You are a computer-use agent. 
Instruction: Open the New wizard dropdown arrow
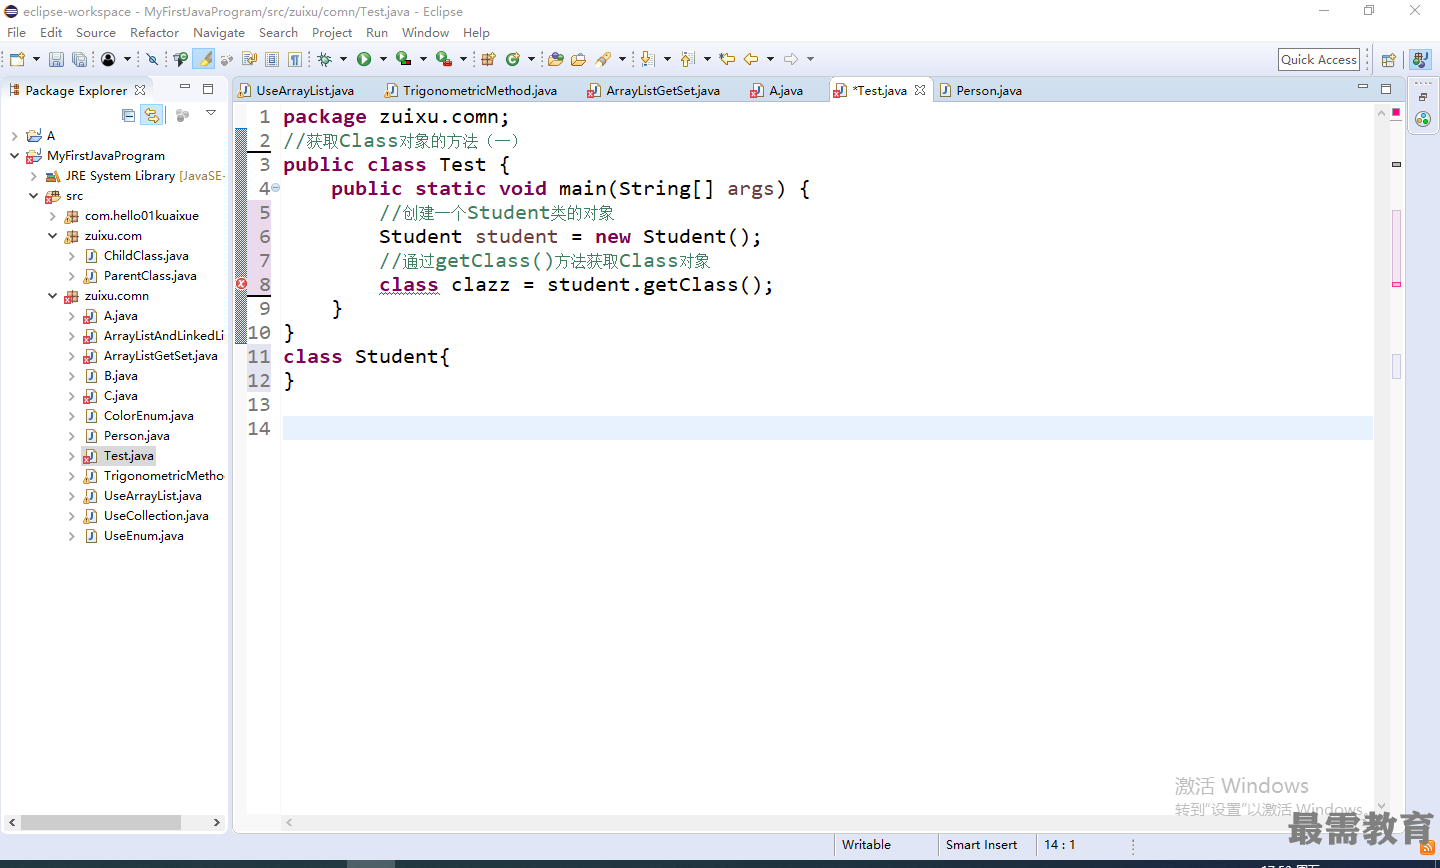pyautogui.click(x=36, y=59)
